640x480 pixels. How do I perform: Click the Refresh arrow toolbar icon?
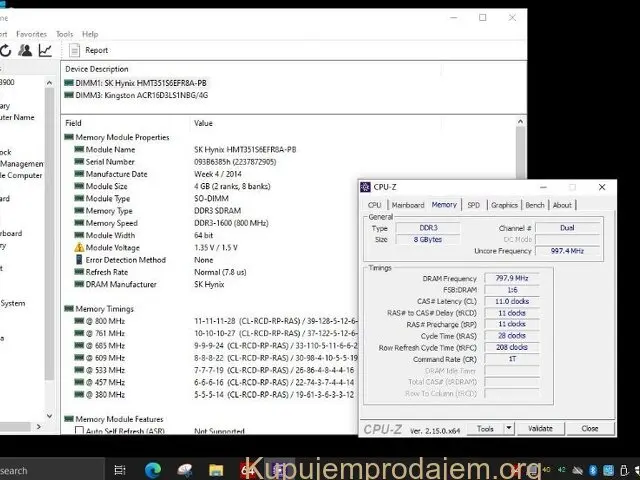[6, 50]
